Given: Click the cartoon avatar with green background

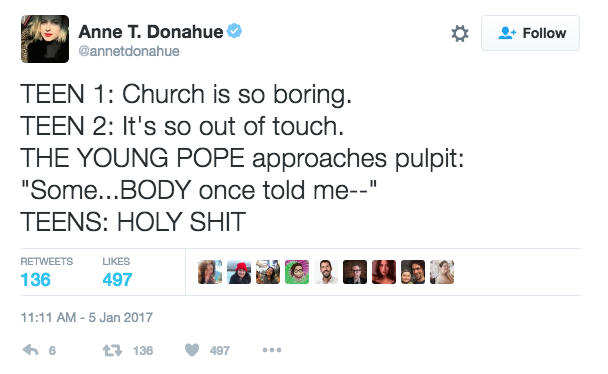Looking at the screenshot, I should coord(297,272).
